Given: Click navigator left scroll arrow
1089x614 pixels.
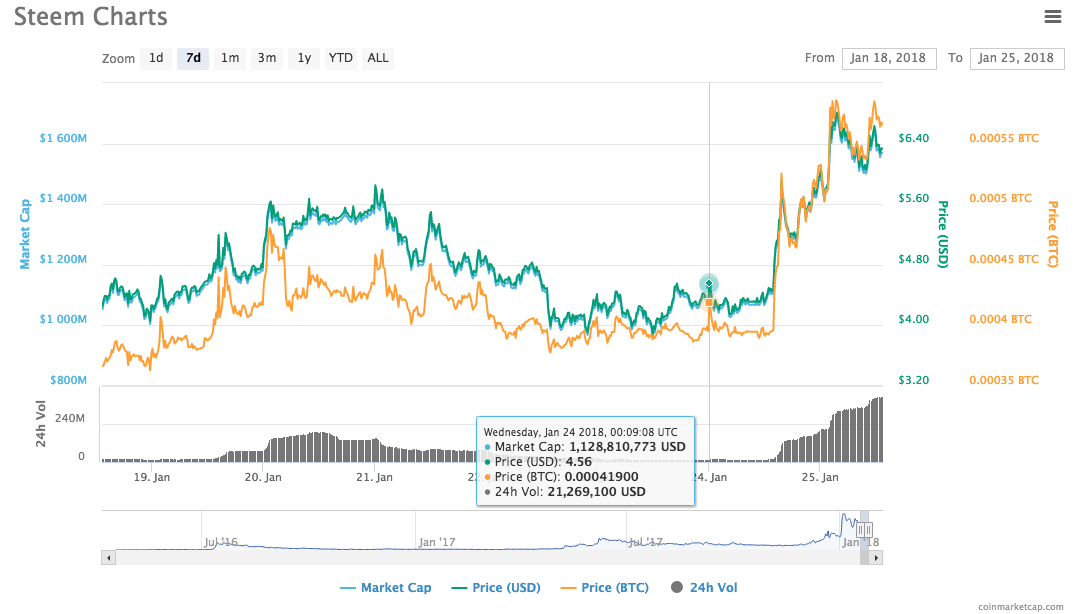Looking at the screenshot, I should click(108, 558).
